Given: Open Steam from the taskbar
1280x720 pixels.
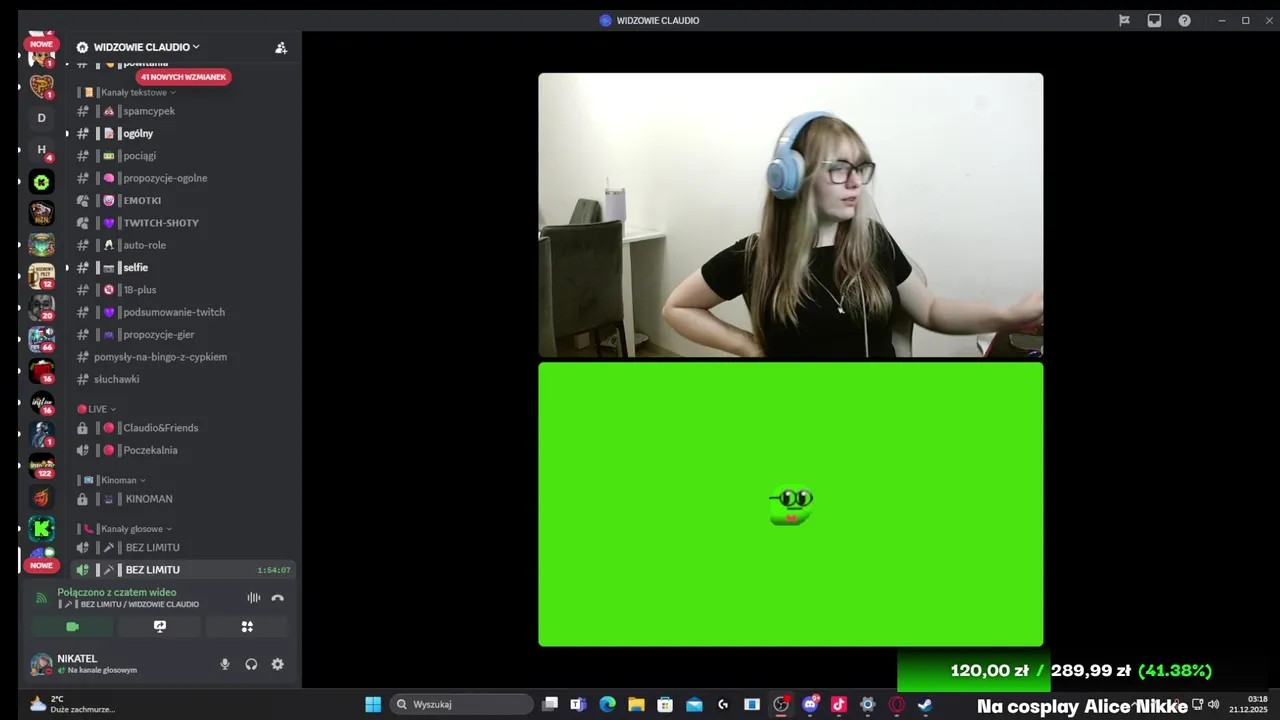Looking at the screenshot, I should (x=925, y=704).
